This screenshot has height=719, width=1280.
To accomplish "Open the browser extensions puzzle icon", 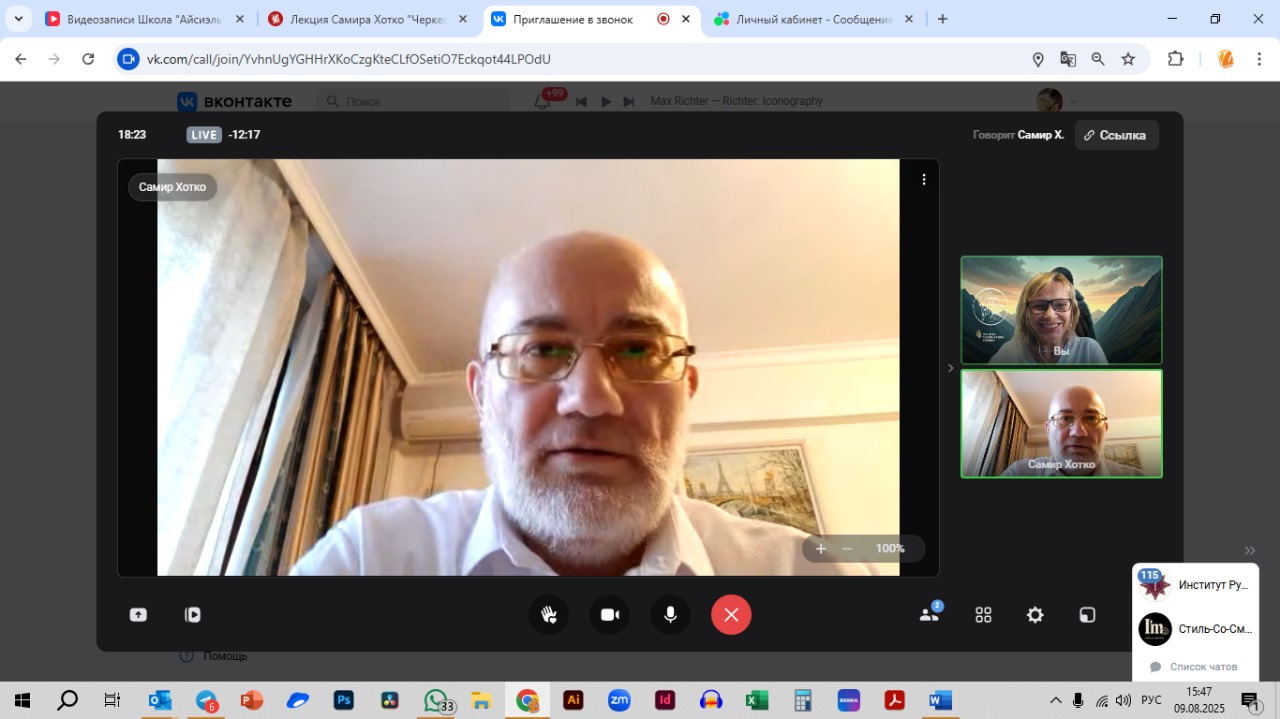I will pos(1176,59).
